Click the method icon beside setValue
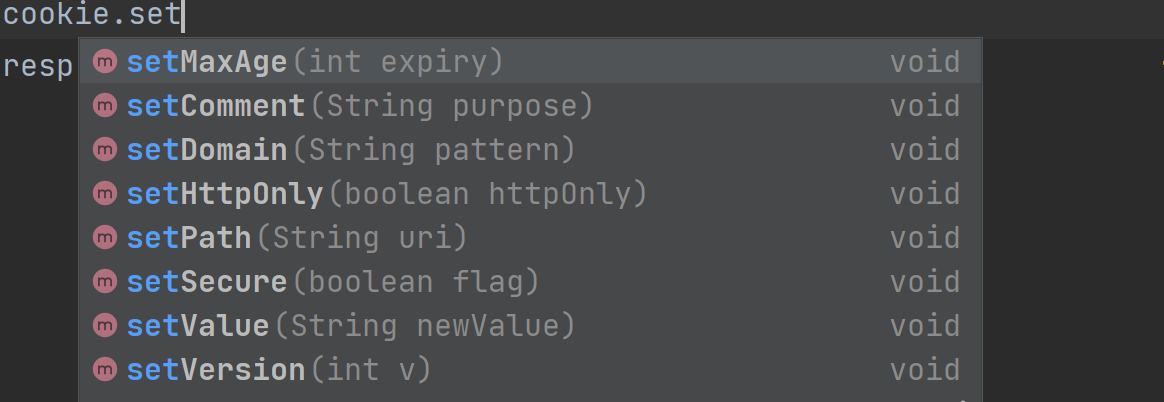This screenshot has width=1164, height=402. [x=105, y=326]
